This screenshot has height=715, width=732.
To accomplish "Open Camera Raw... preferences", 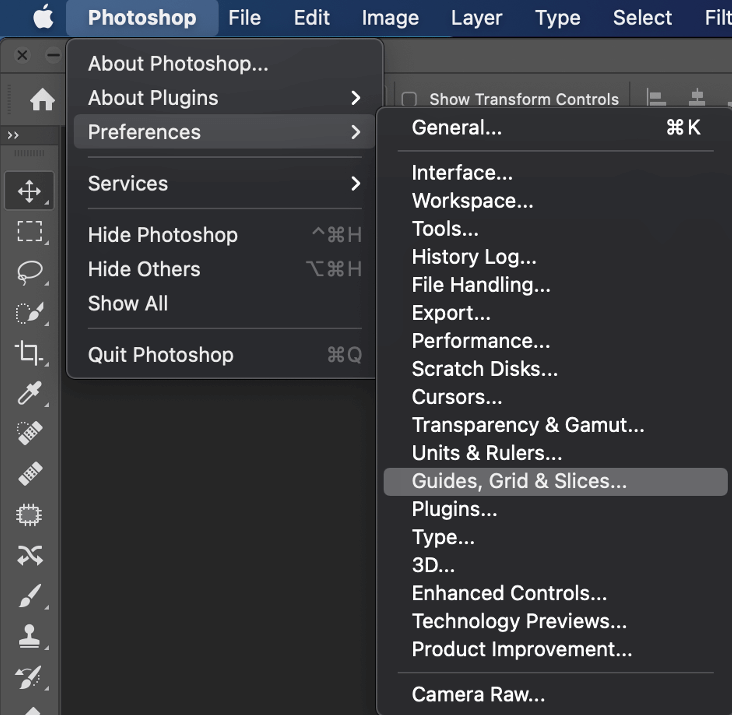I will 556,694.
